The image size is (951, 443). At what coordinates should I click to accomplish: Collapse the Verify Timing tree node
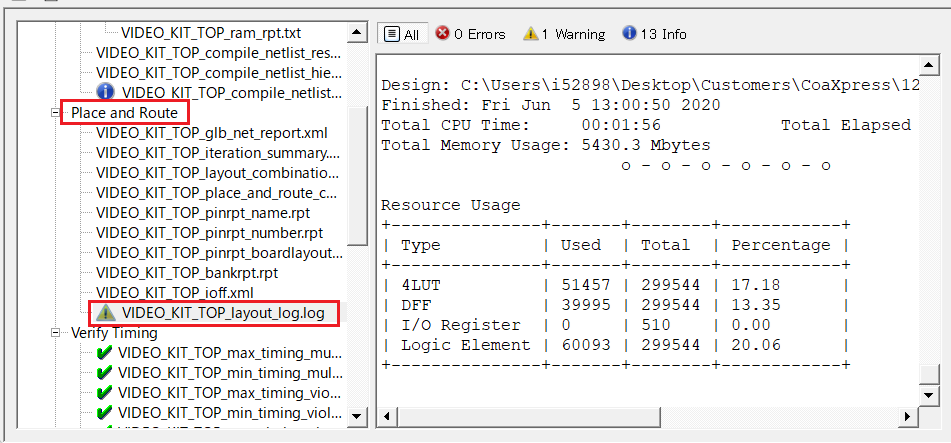point(56,333)
